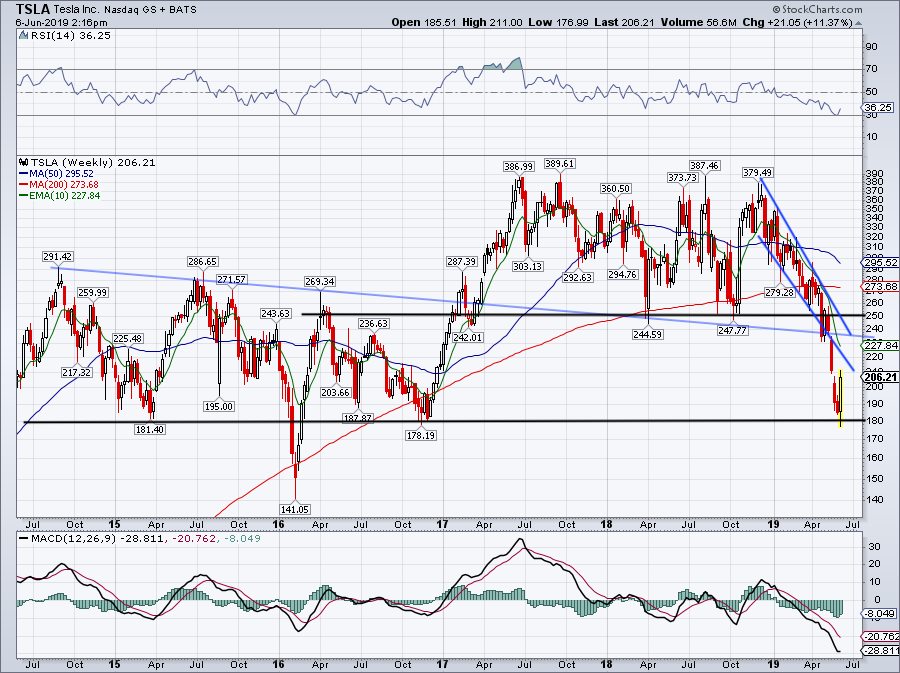Click the green EMA(10) 227.84 legend entry

tap(59, 195)
